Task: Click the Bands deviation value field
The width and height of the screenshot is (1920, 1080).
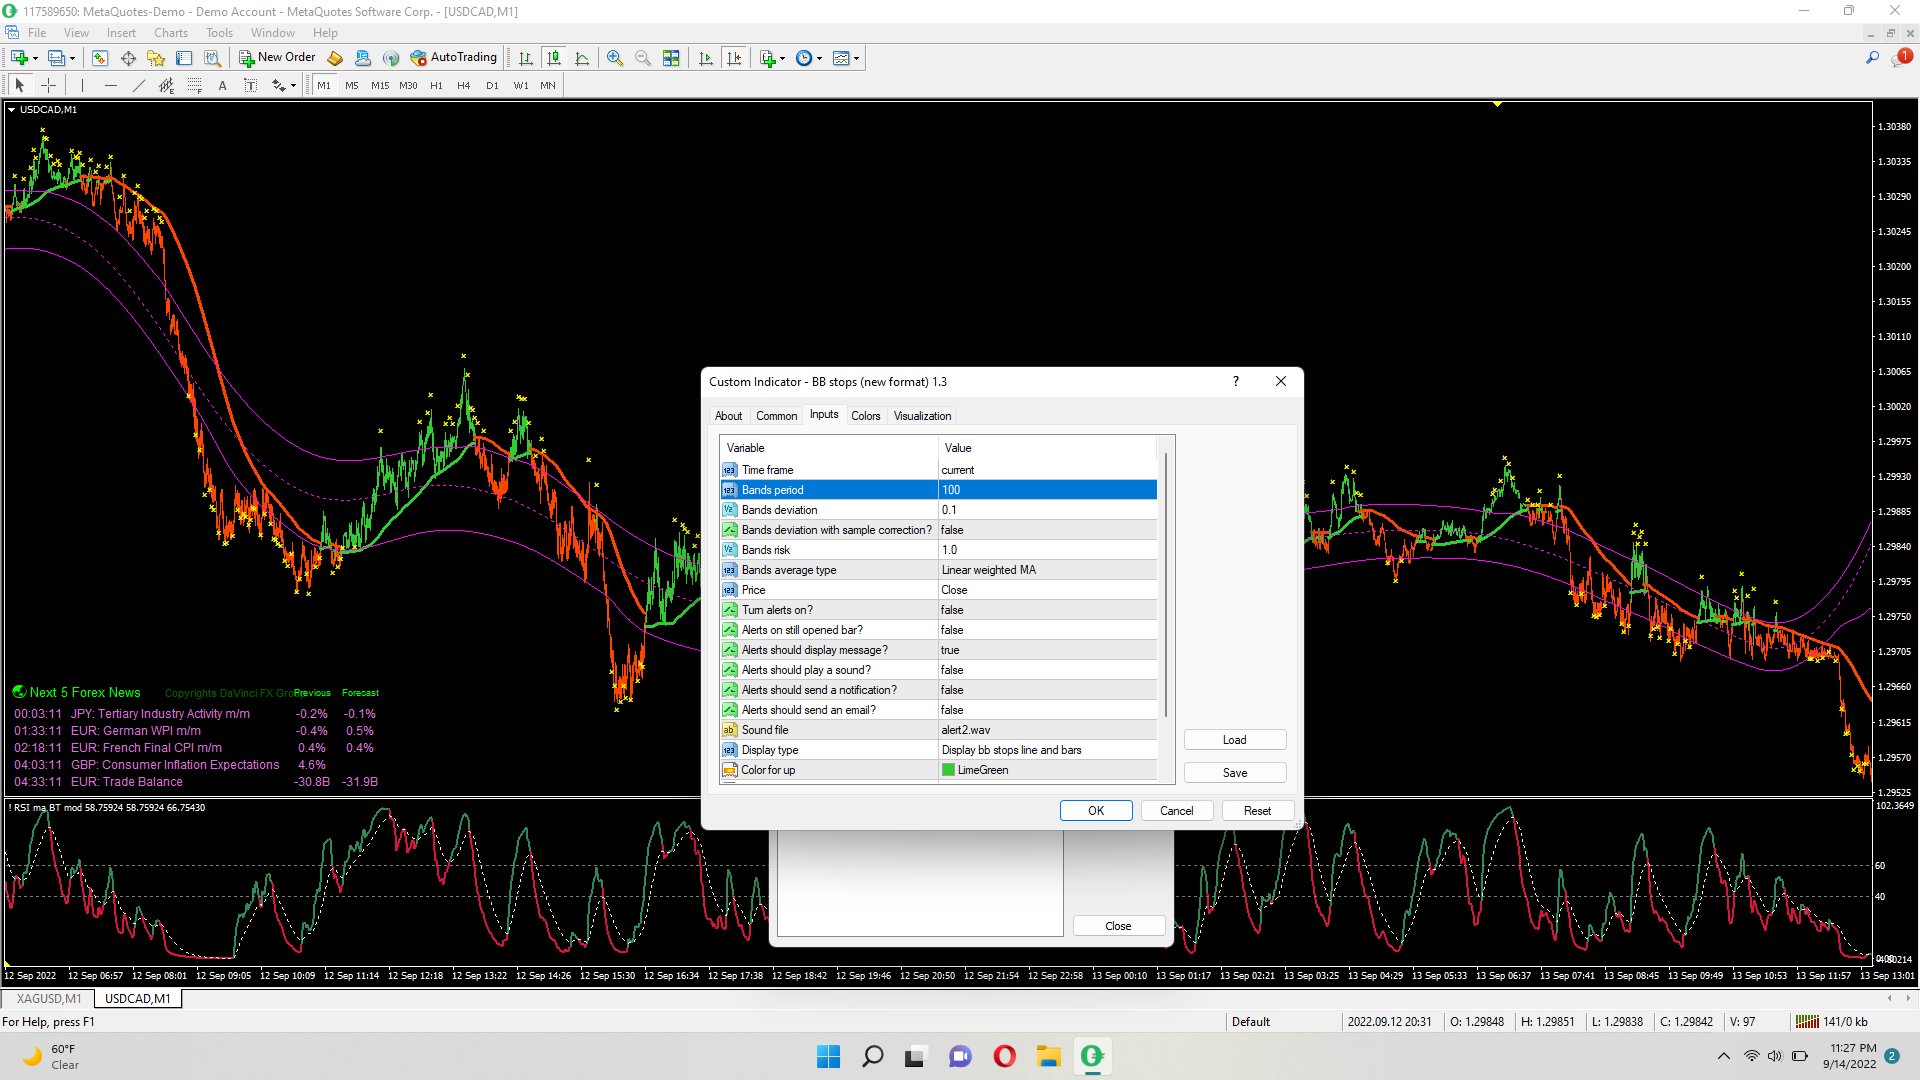Action: tap(1046, 510)
